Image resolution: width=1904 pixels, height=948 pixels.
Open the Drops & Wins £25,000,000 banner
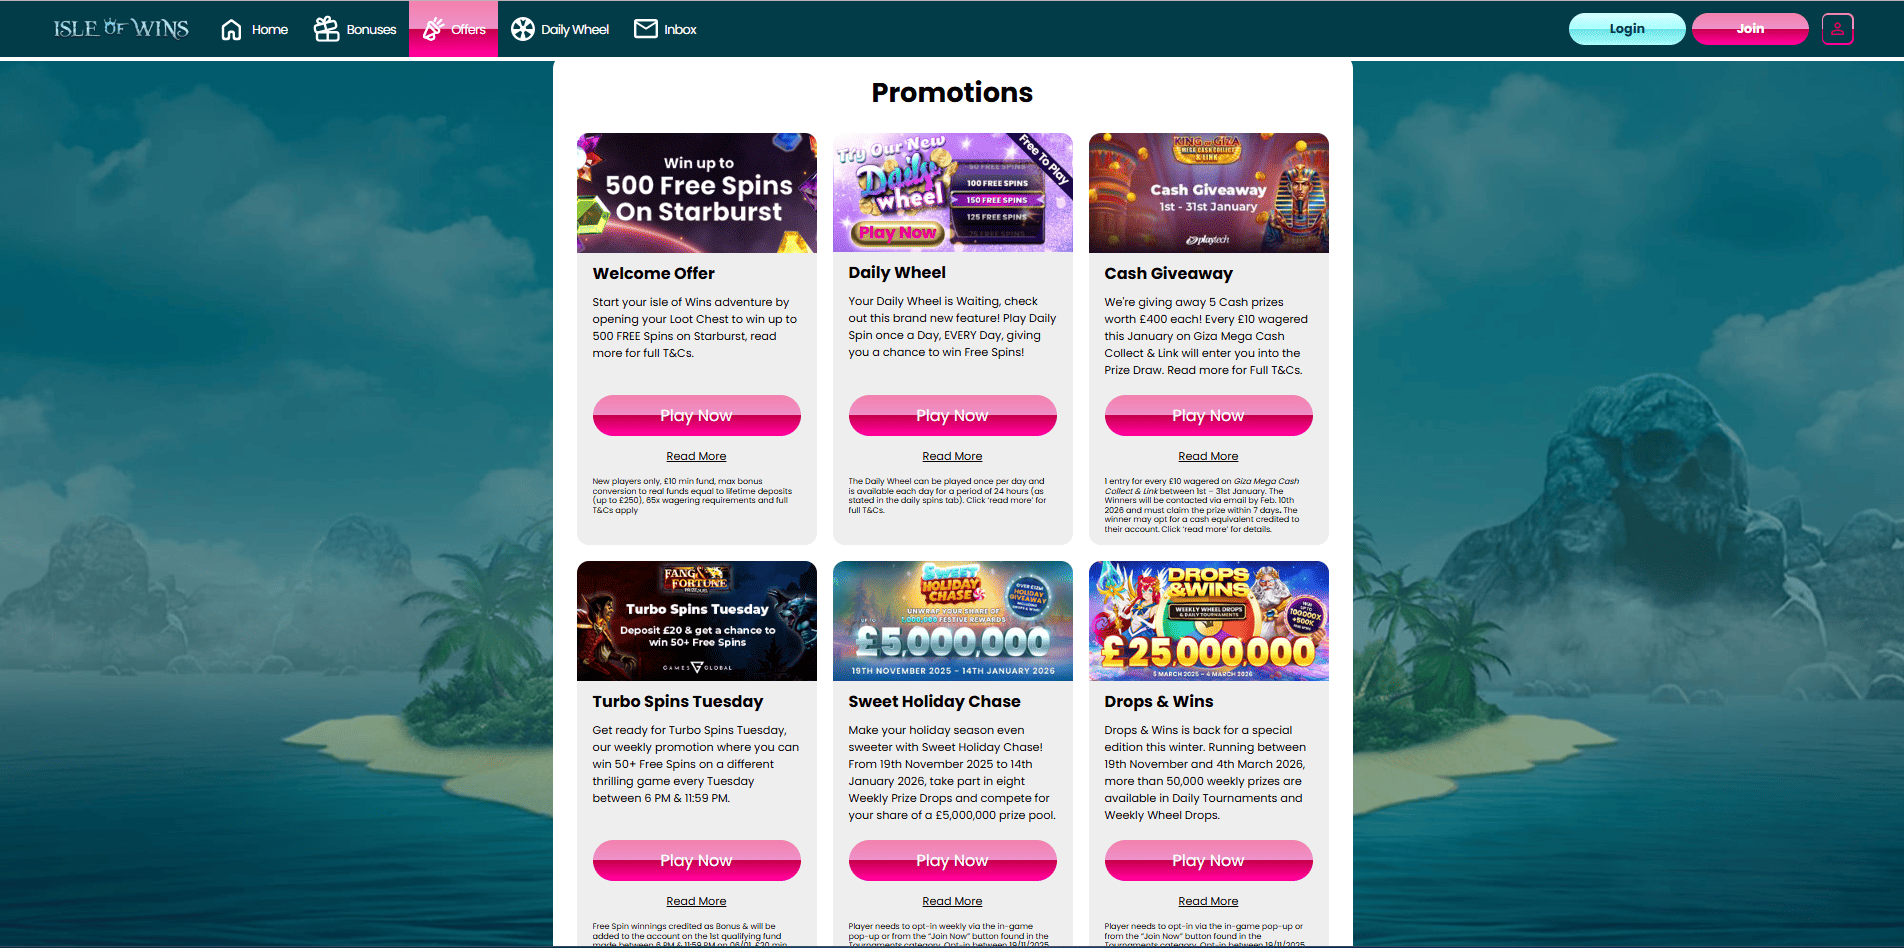coord(1209,621)
